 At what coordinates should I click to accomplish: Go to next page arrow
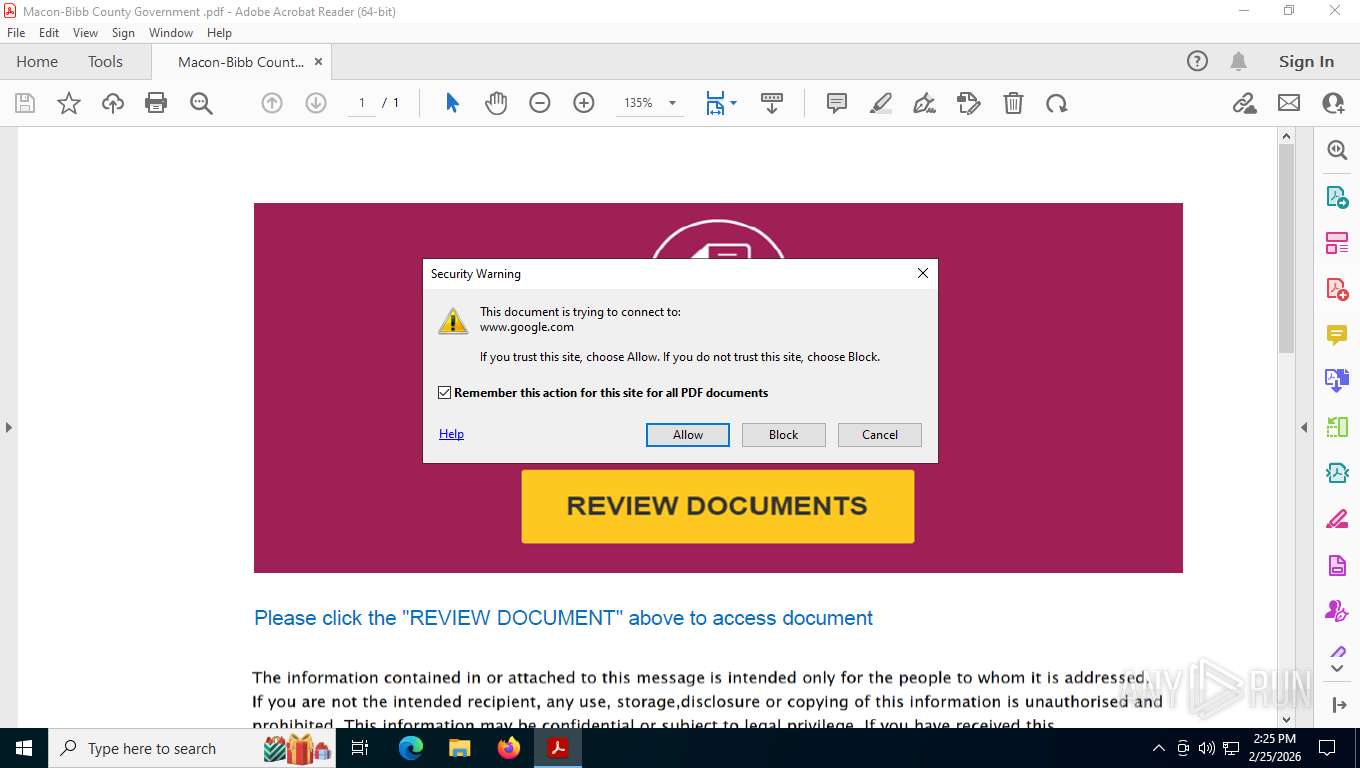click(x=316, y=103)
